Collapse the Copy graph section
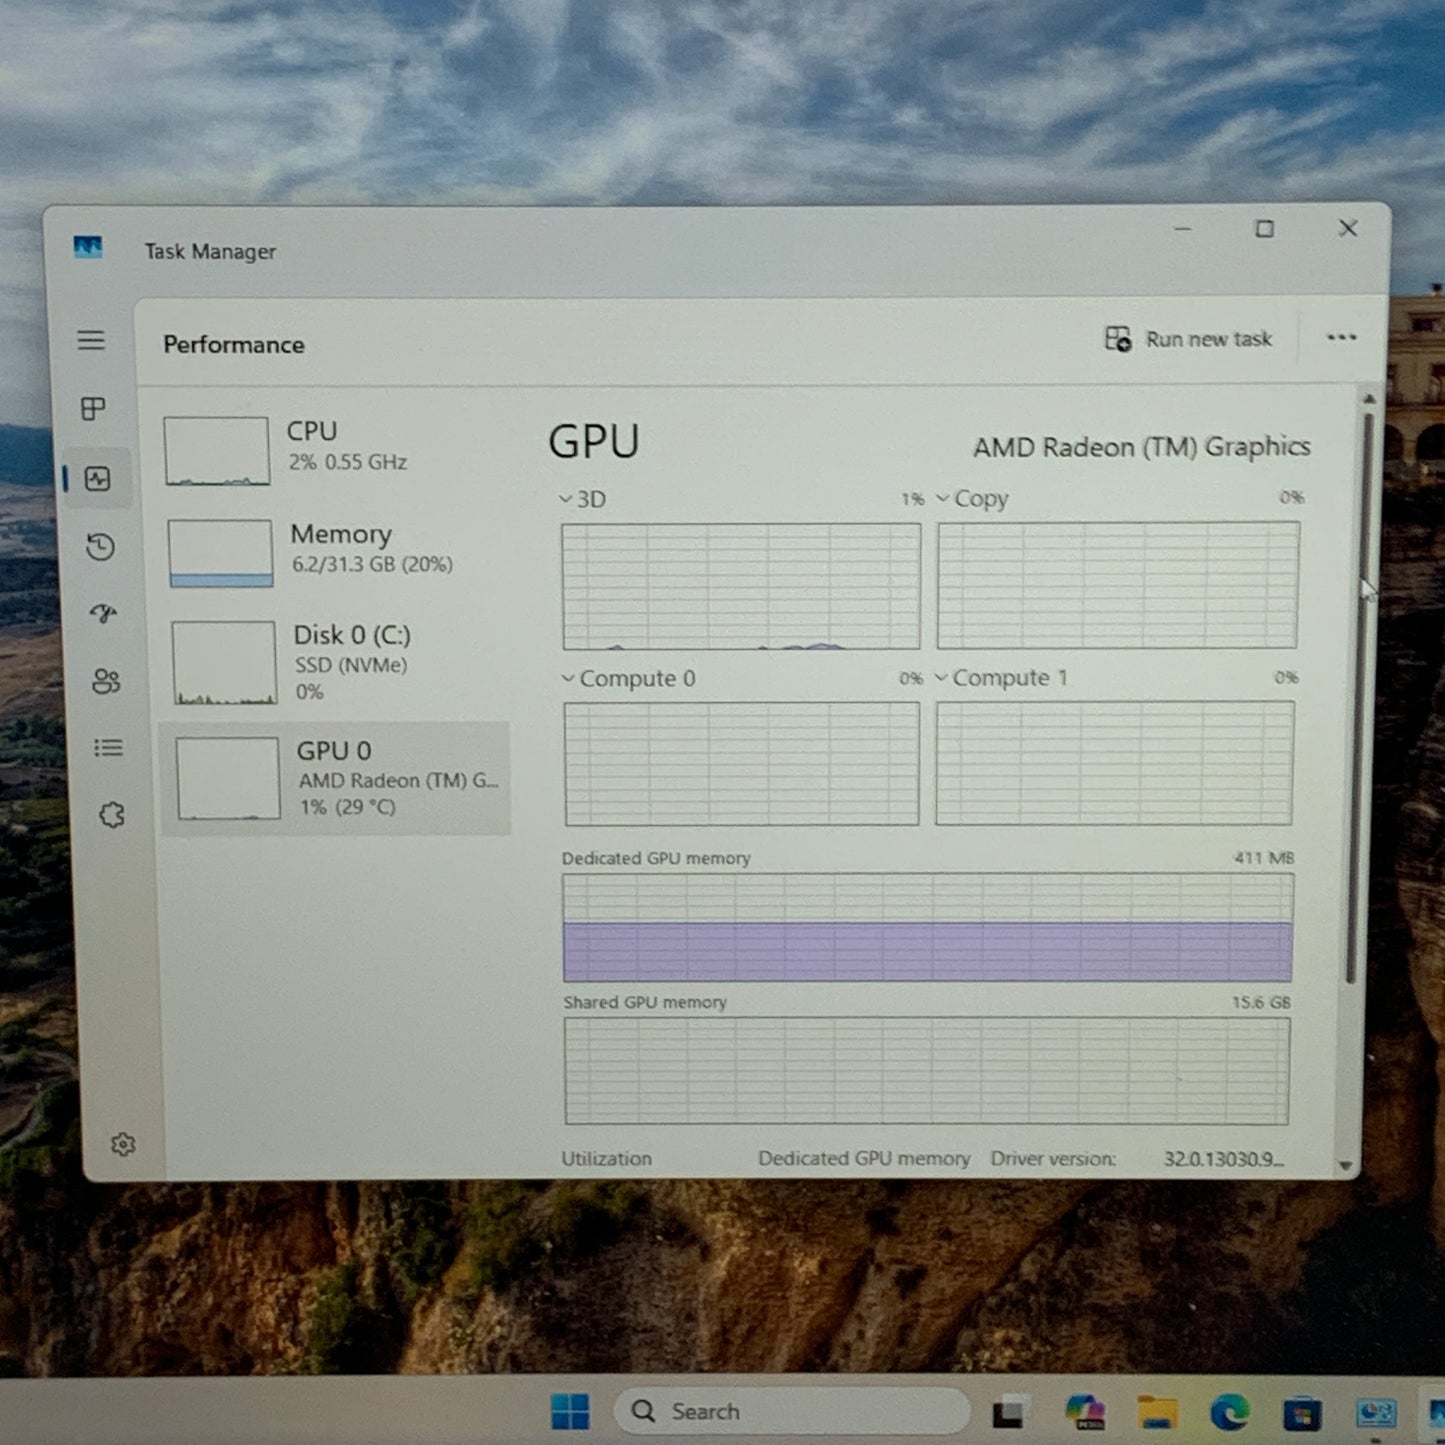 pyautogui.click(x=941, y=498)
